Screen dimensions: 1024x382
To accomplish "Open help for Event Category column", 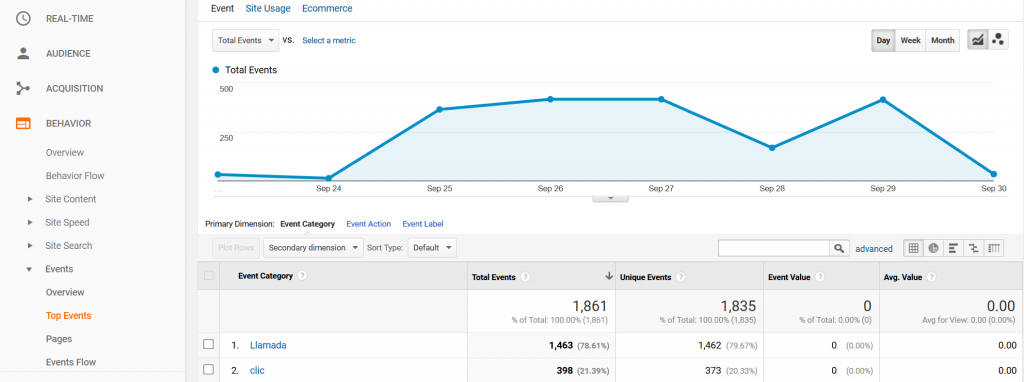I will 302,276.
